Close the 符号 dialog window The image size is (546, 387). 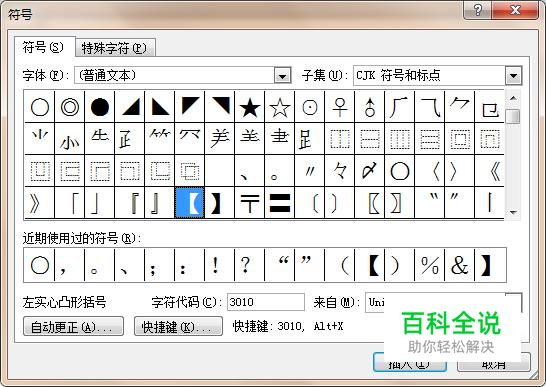(515, 10)
